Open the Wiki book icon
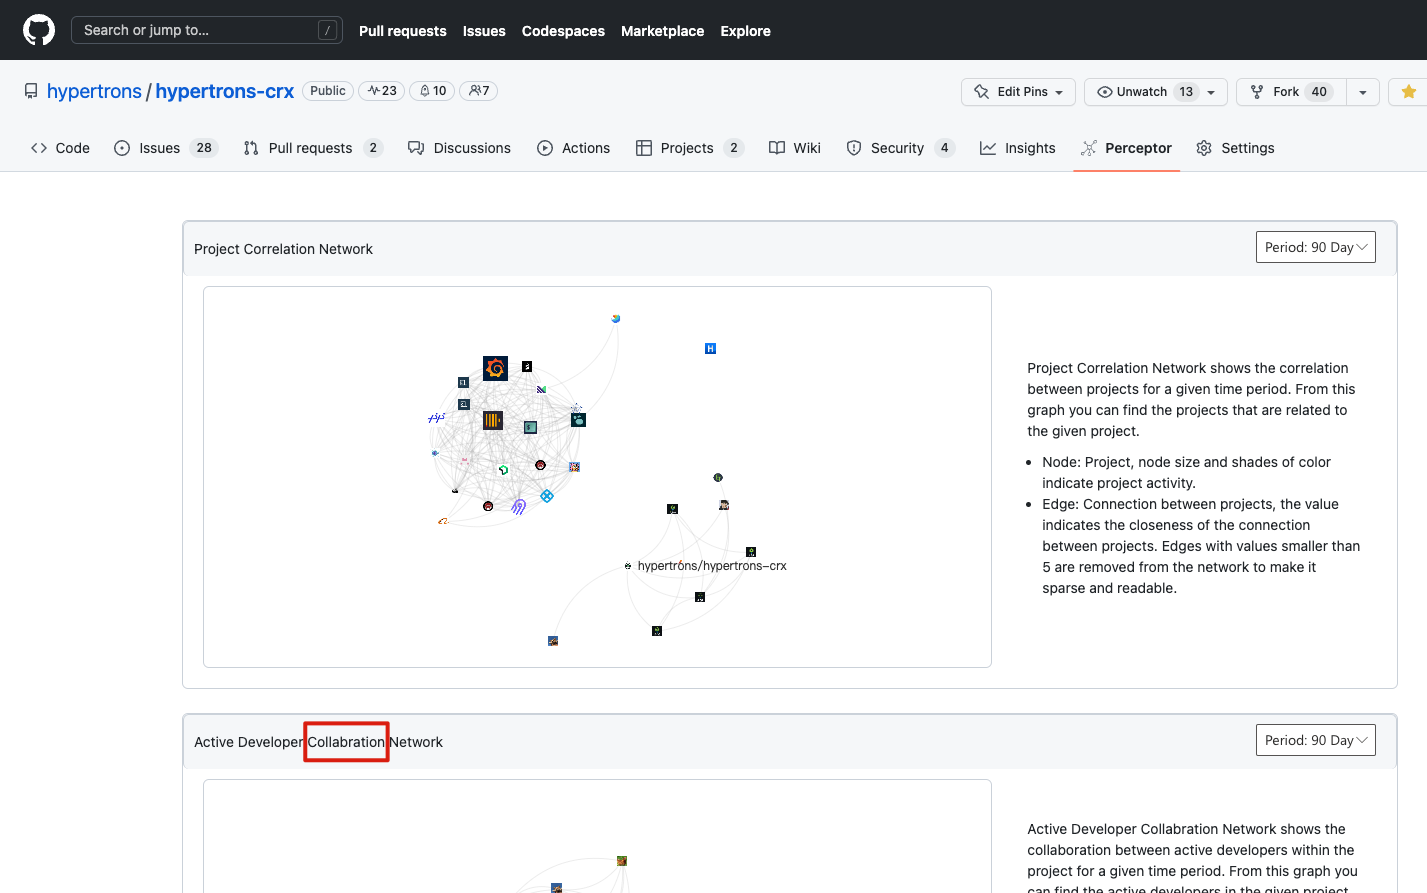The height and width of the screenshot is (893, 1427). (777, 147)
